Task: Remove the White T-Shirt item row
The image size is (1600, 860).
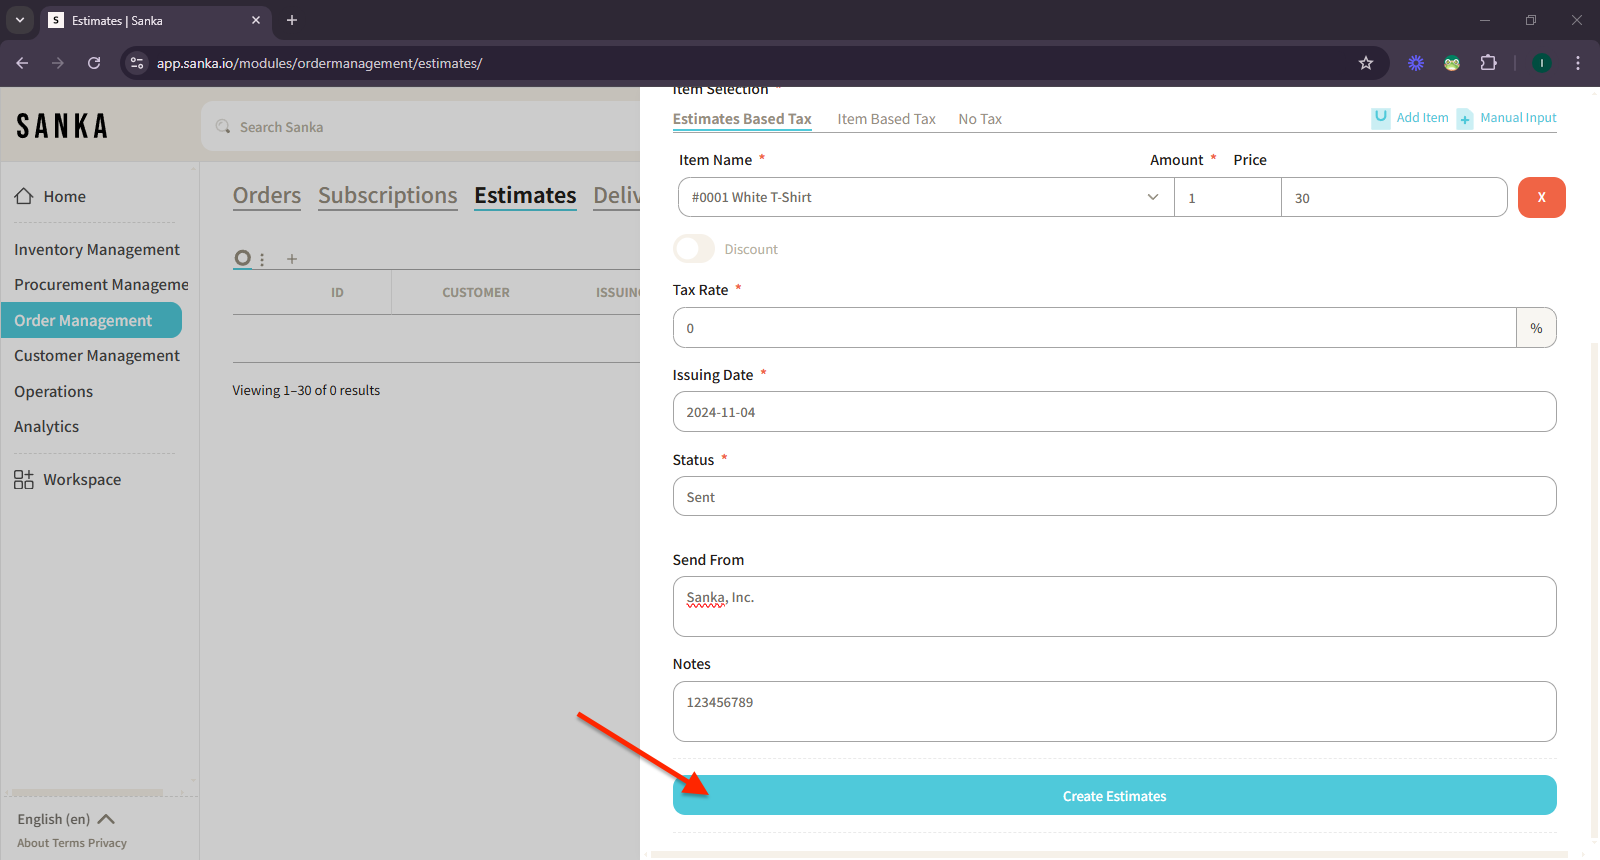Action: (1541, 197)
